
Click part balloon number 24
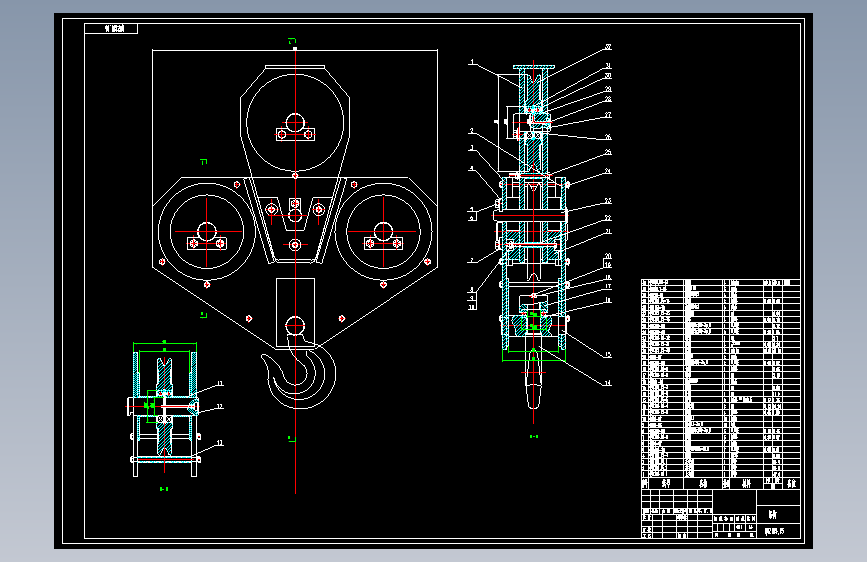pyautogui.click(x=608, y=171)
